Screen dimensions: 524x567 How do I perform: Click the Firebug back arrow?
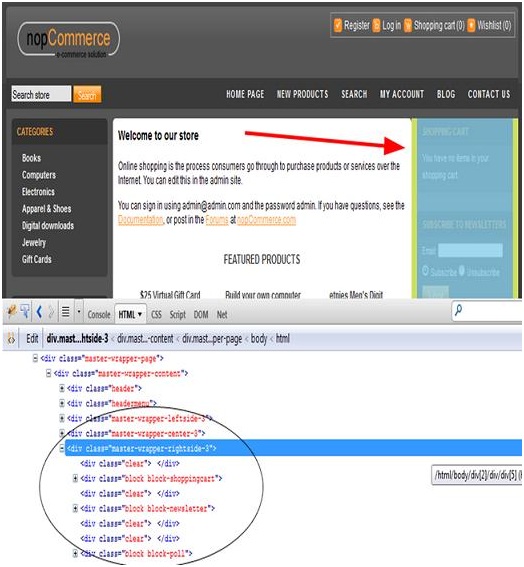[x=39, y=311]
